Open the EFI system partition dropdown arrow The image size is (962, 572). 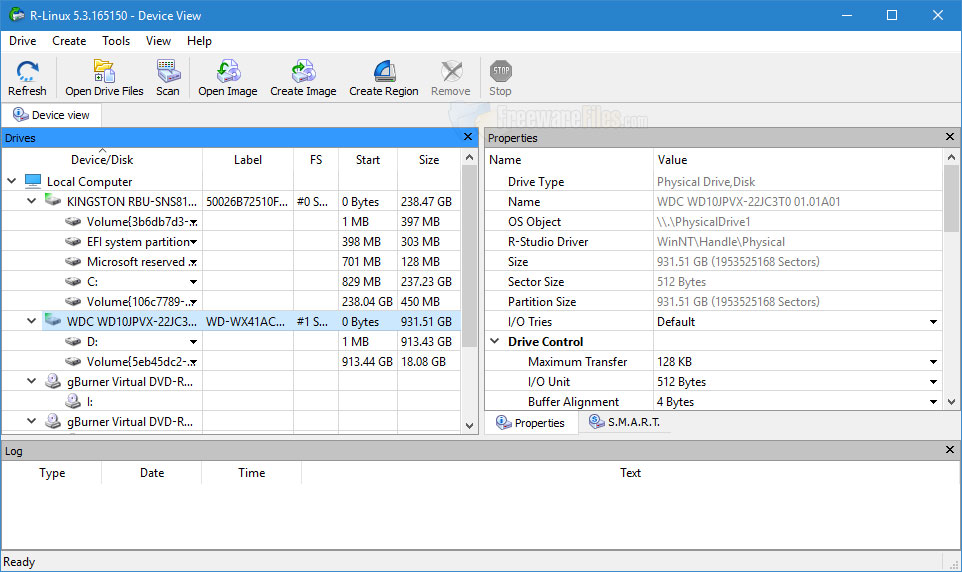point(193,242)
